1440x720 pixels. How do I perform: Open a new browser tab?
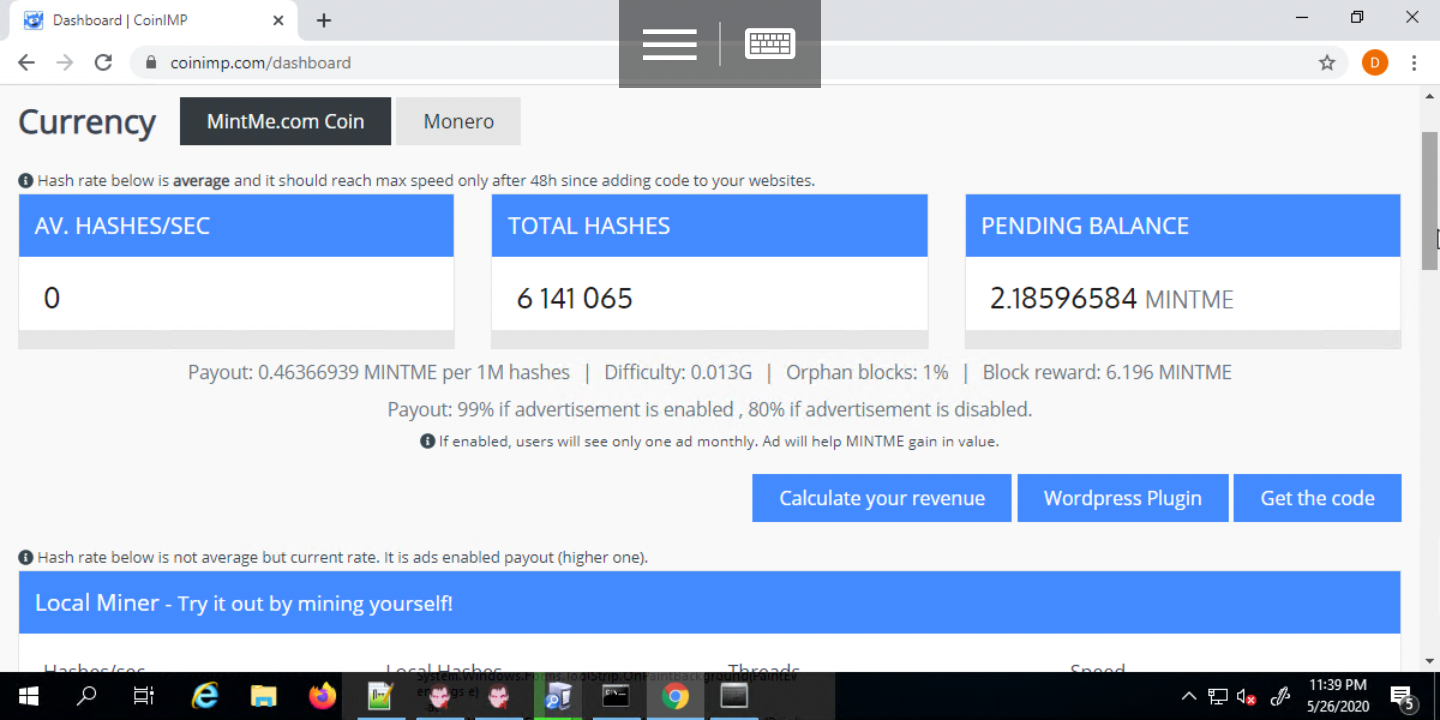point(324,20)
